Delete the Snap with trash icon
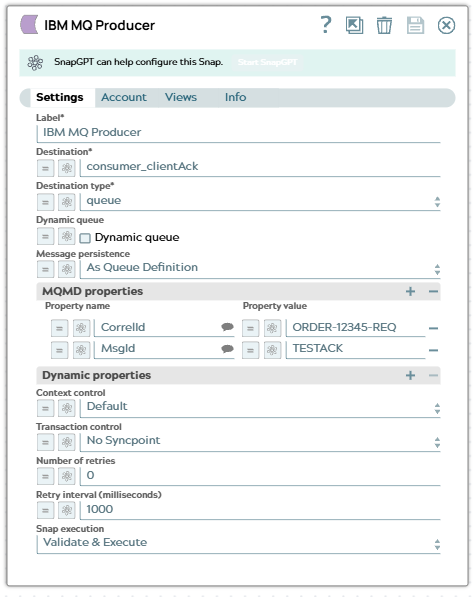 tap(384, 26)
